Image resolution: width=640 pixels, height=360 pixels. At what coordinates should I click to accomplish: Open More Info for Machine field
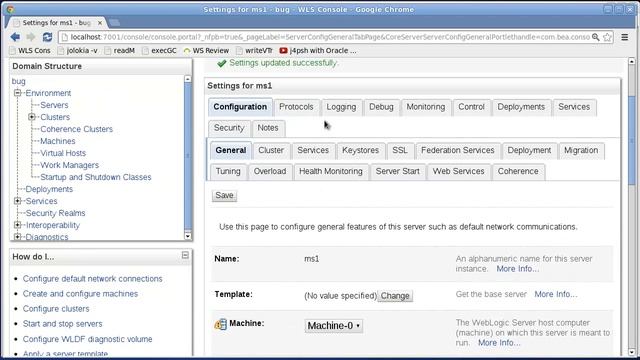tap(499, 343)
